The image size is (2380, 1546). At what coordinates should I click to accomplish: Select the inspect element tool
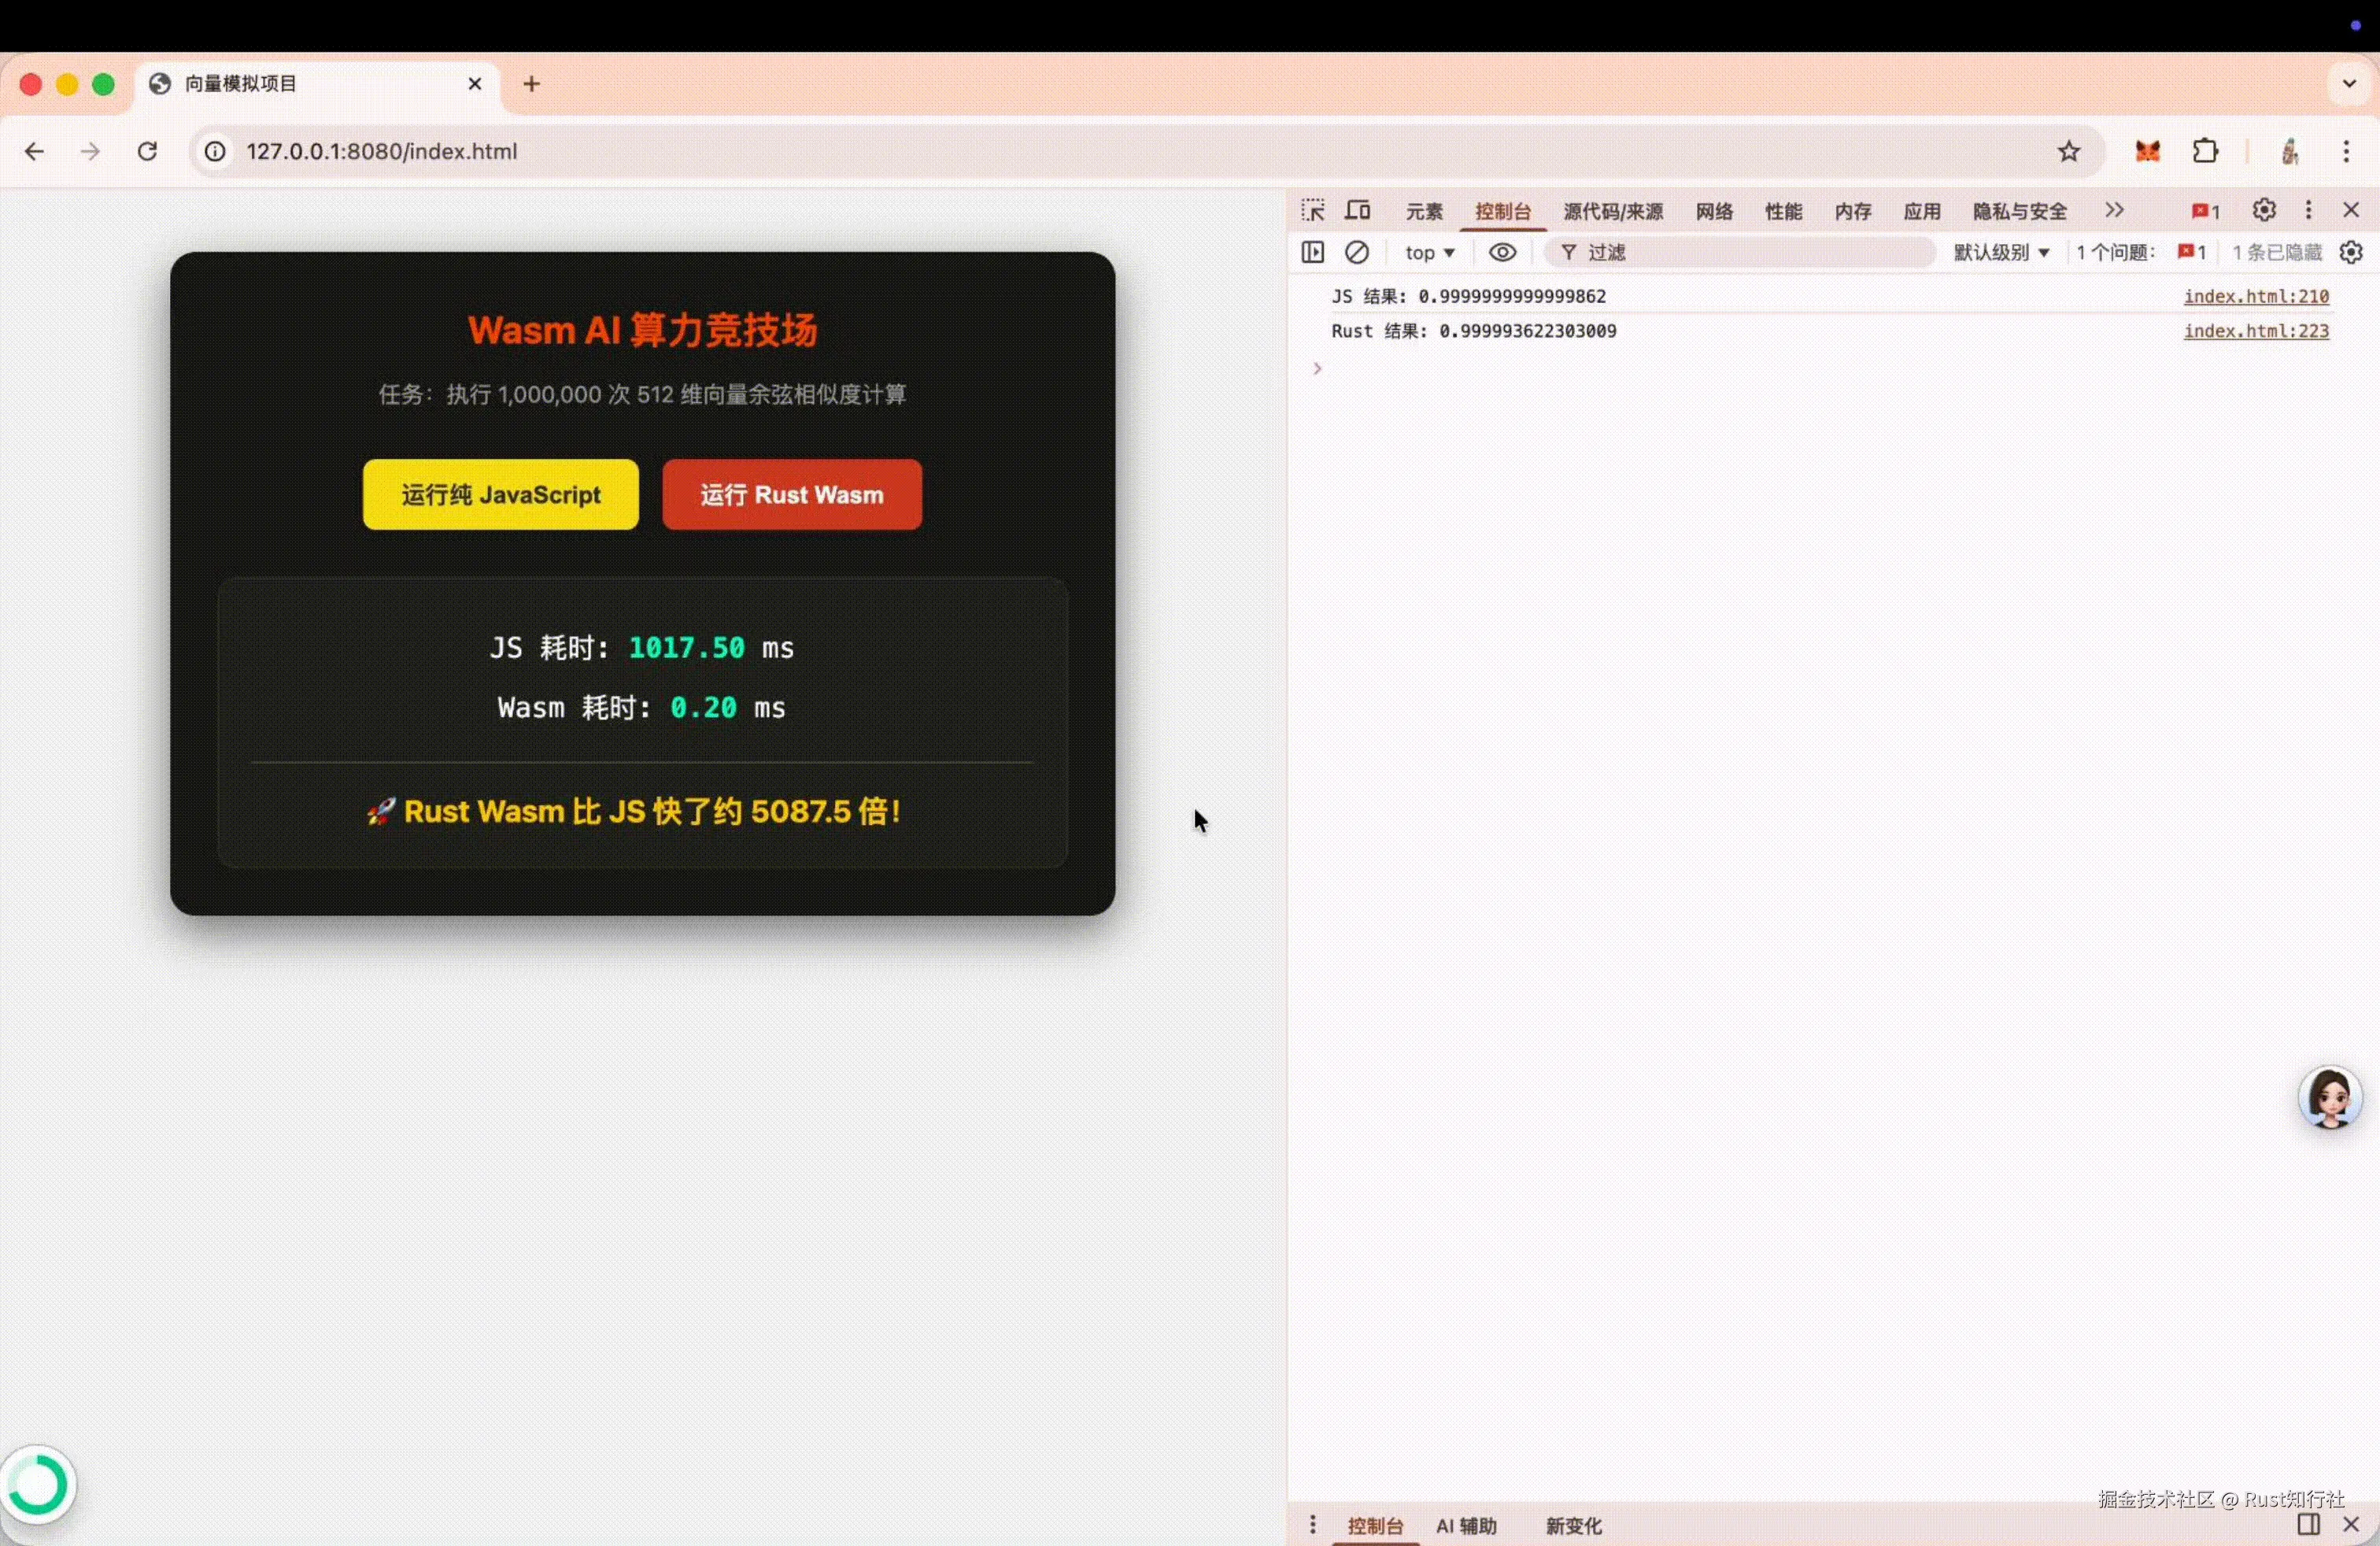(1313, 210)
